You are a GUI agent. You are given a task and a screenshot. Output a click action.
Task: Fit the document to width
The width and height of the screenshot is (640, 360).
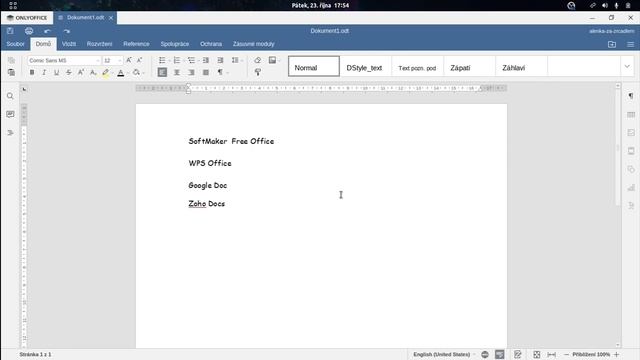(551, 355)
